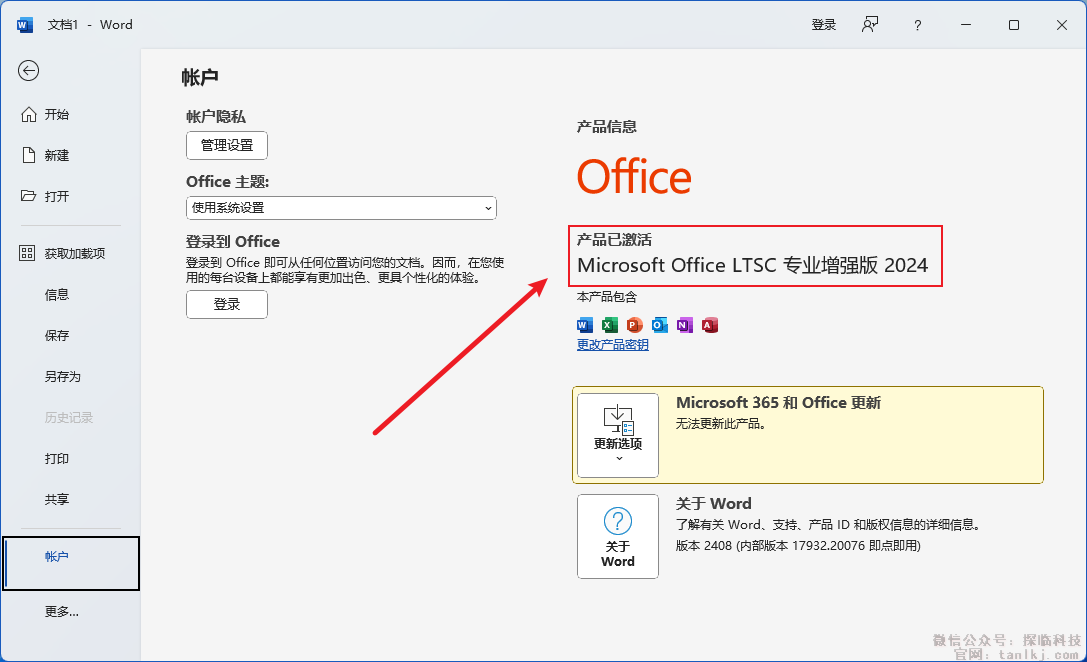This screenshot has width=1087, height=662.
Task: Click the new-document icon beside 新建
Action: (28, 155)
